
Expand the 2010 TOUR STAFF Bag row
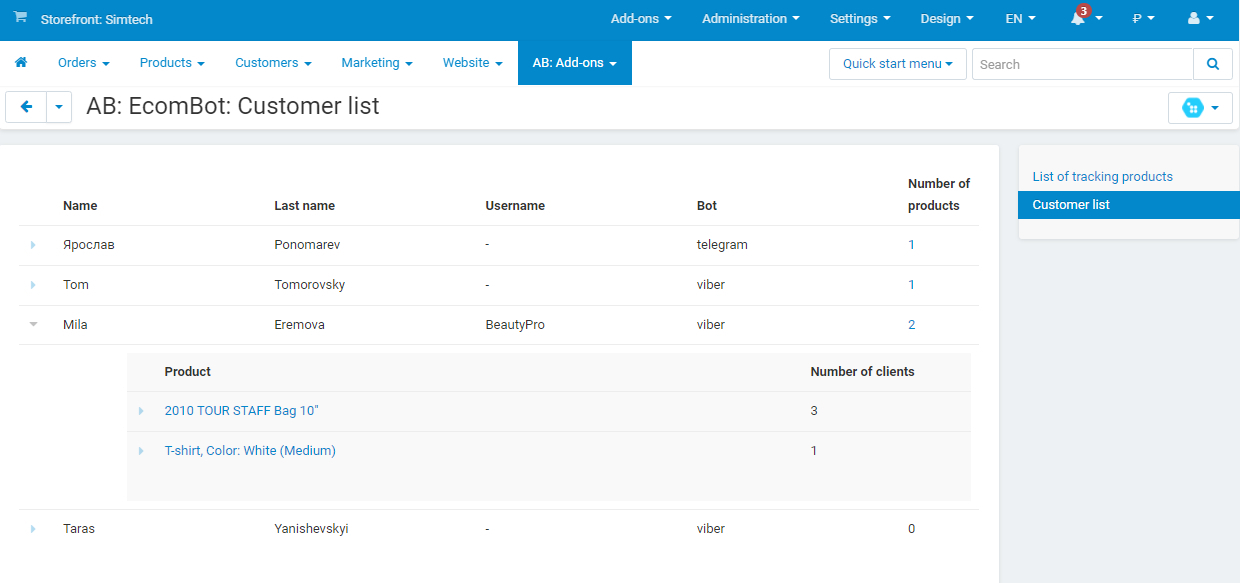click(141, 410)
